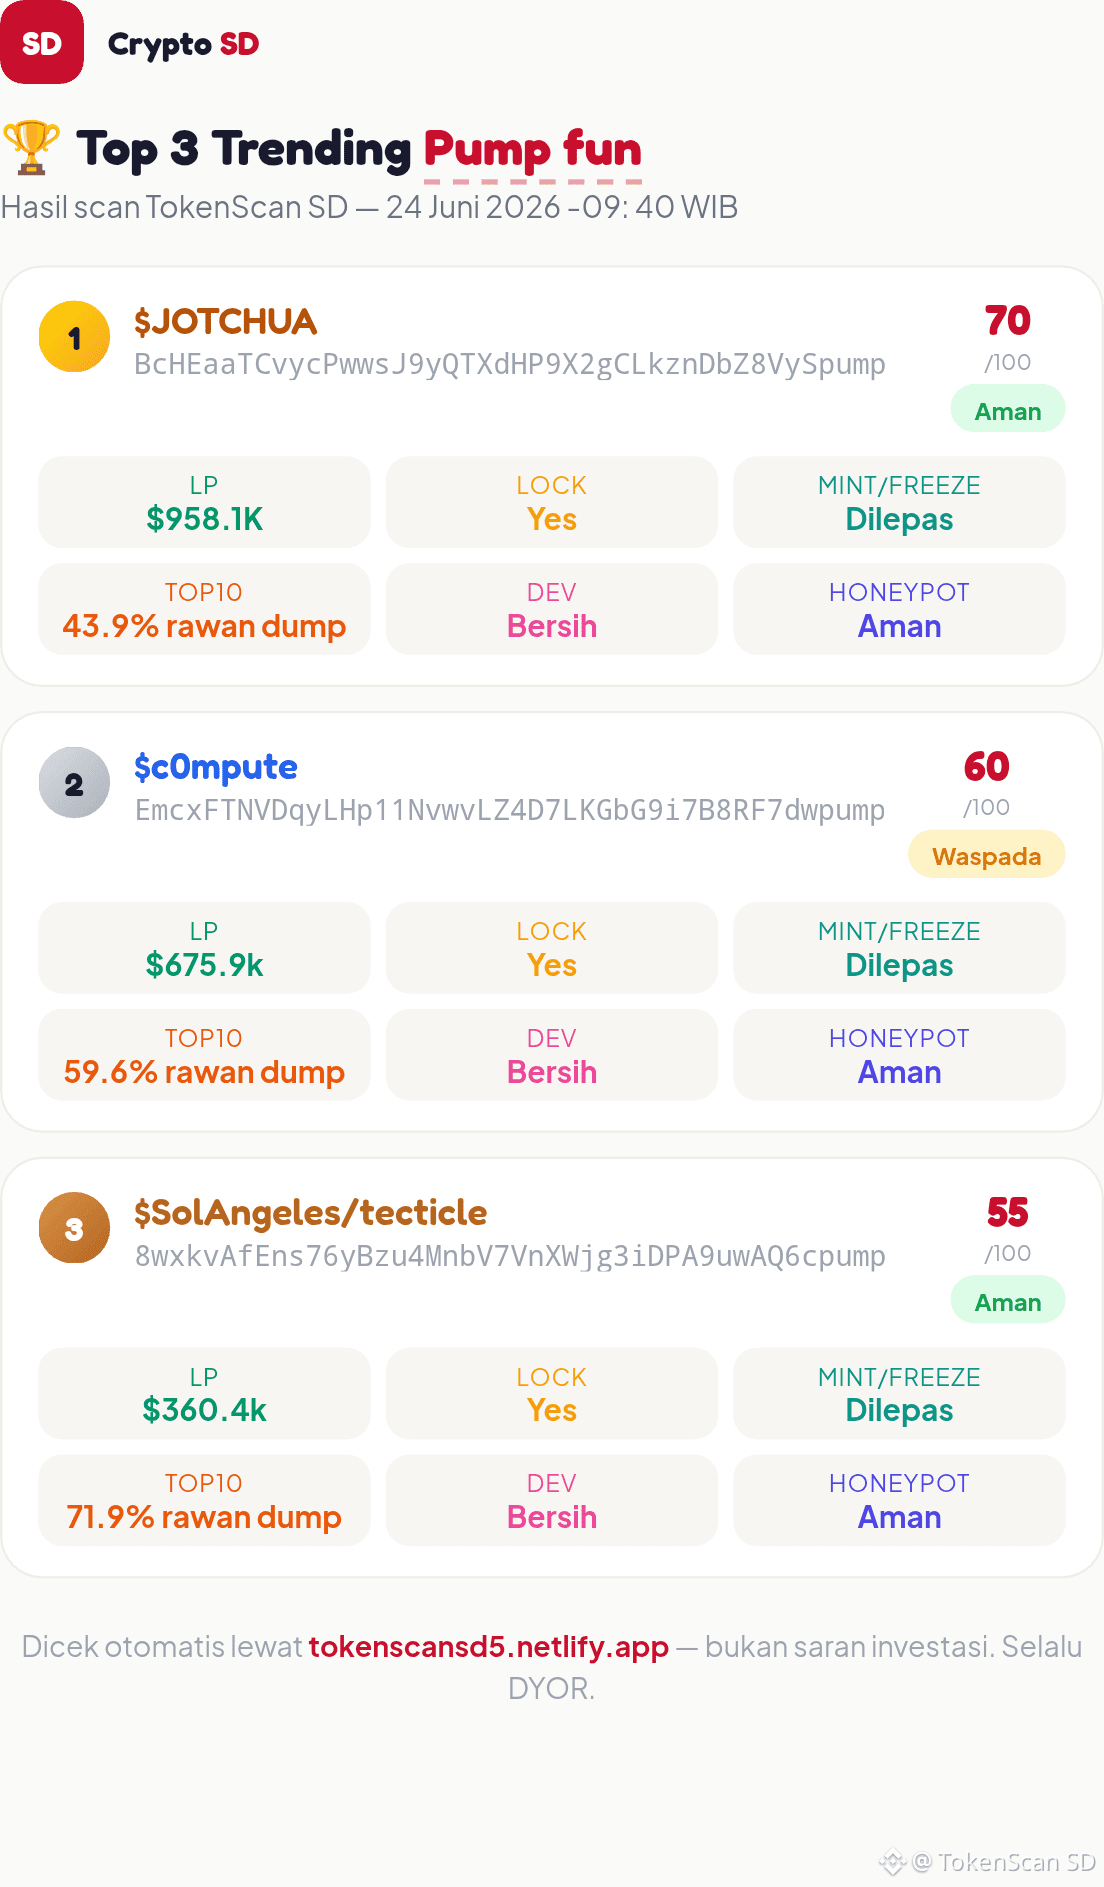1104x1887 pixels.
Task: Click the gold trophy icon
Action: click(31, 148)
